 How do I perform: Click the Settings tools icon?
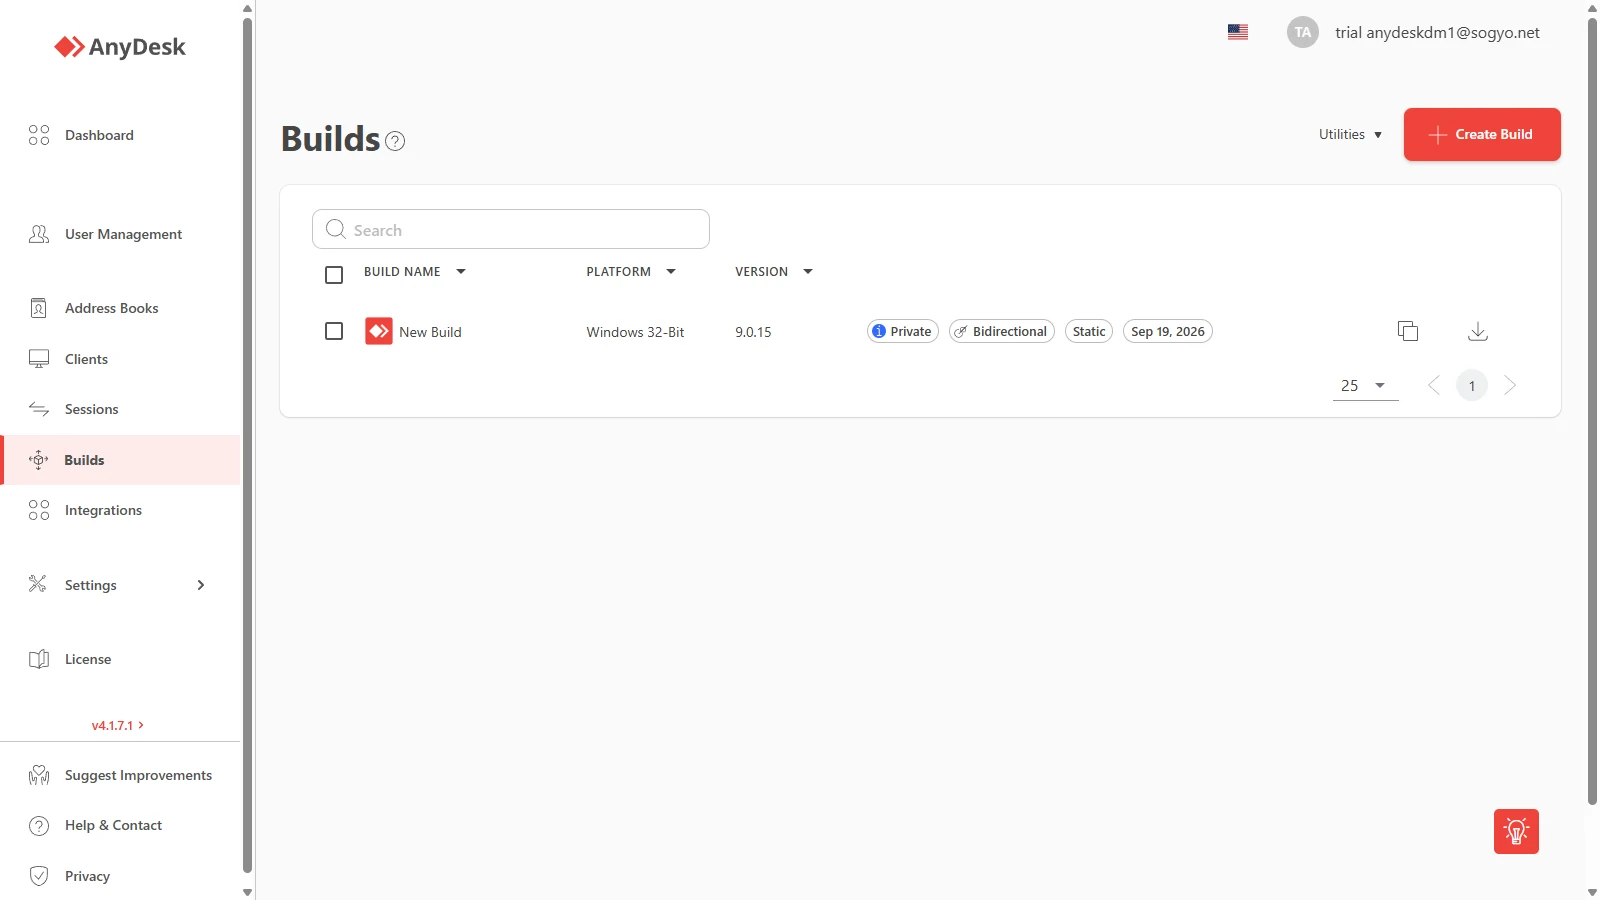pos(38,584)
